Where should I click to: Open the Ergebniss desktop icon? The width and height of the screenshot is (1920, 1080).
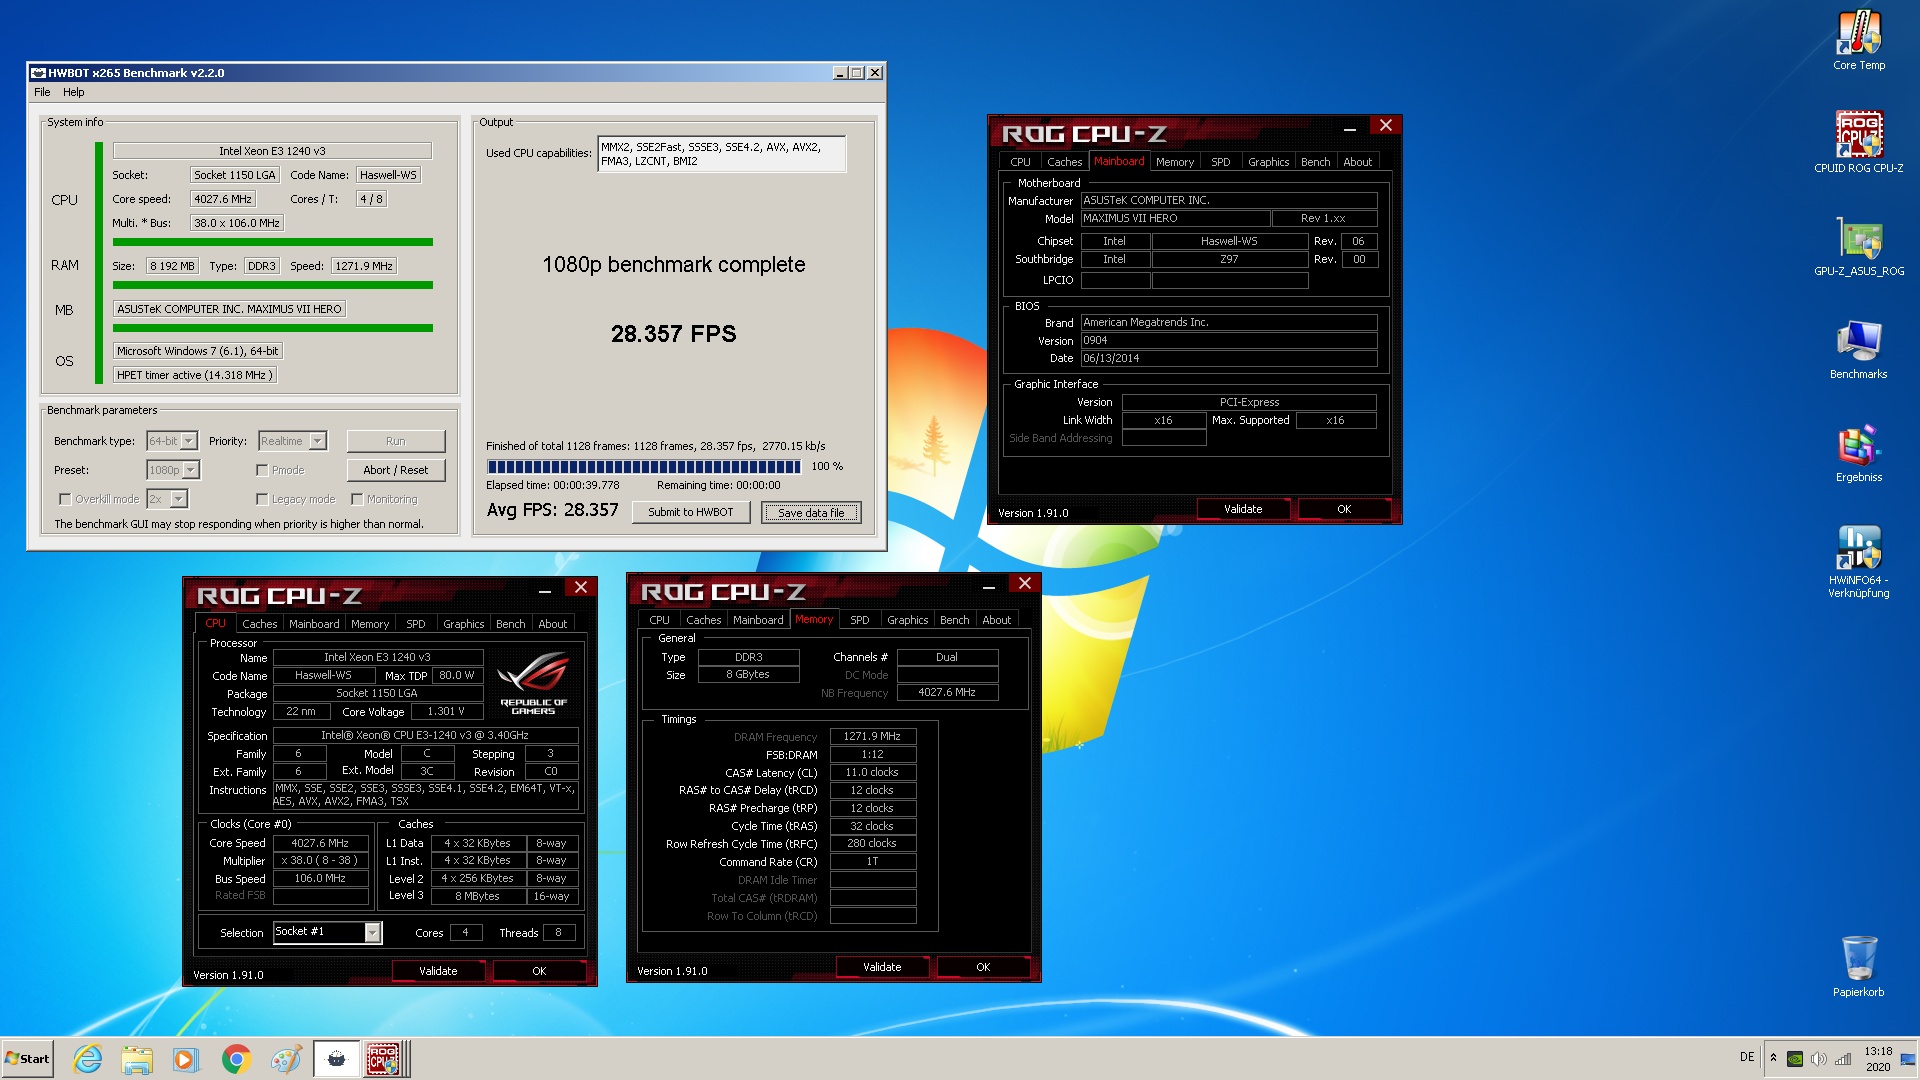click(1858, 452)
